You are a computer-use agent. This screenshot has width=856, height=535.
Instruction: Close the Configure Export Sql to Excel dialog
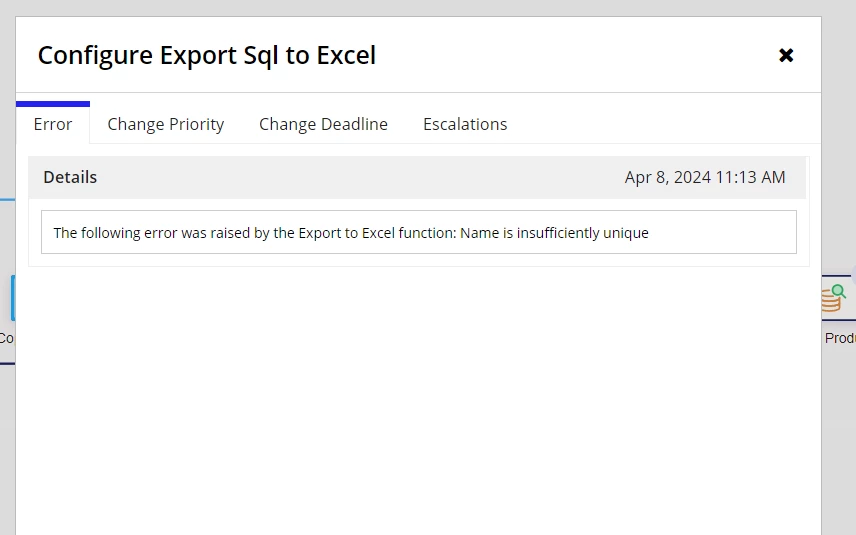tap(786, 55)
